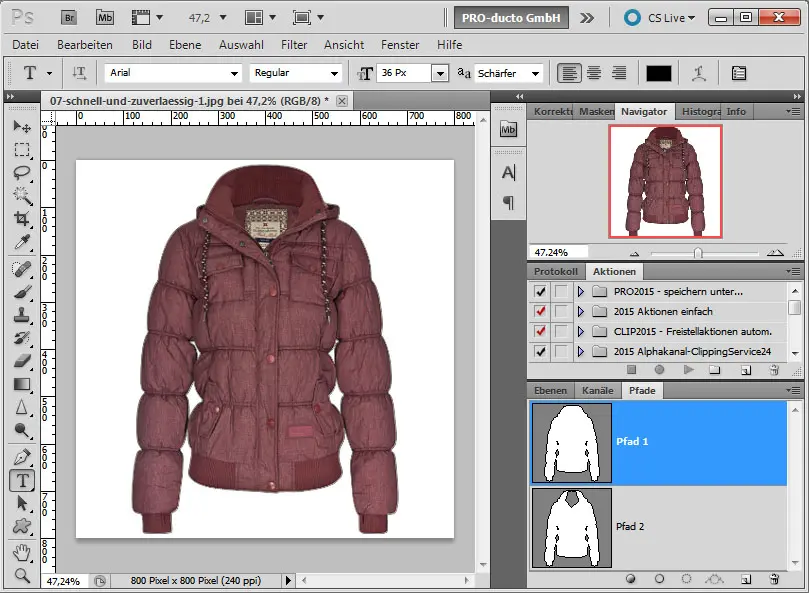Select the Crop tool
This screenshot has height=593, width=809.
tap(21, 219)
